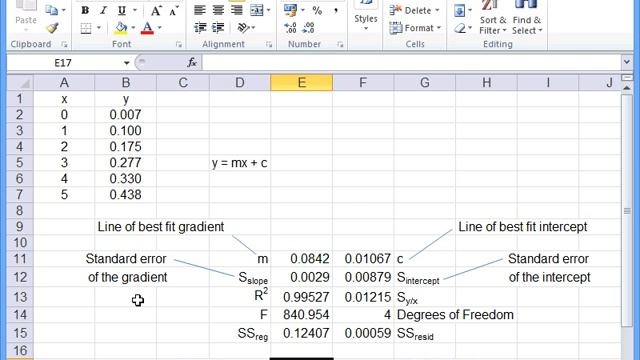This screenshot has height=360, width=640.
Task: Apply the yellow Fill Color bucket
Action: tap(121, 28)
